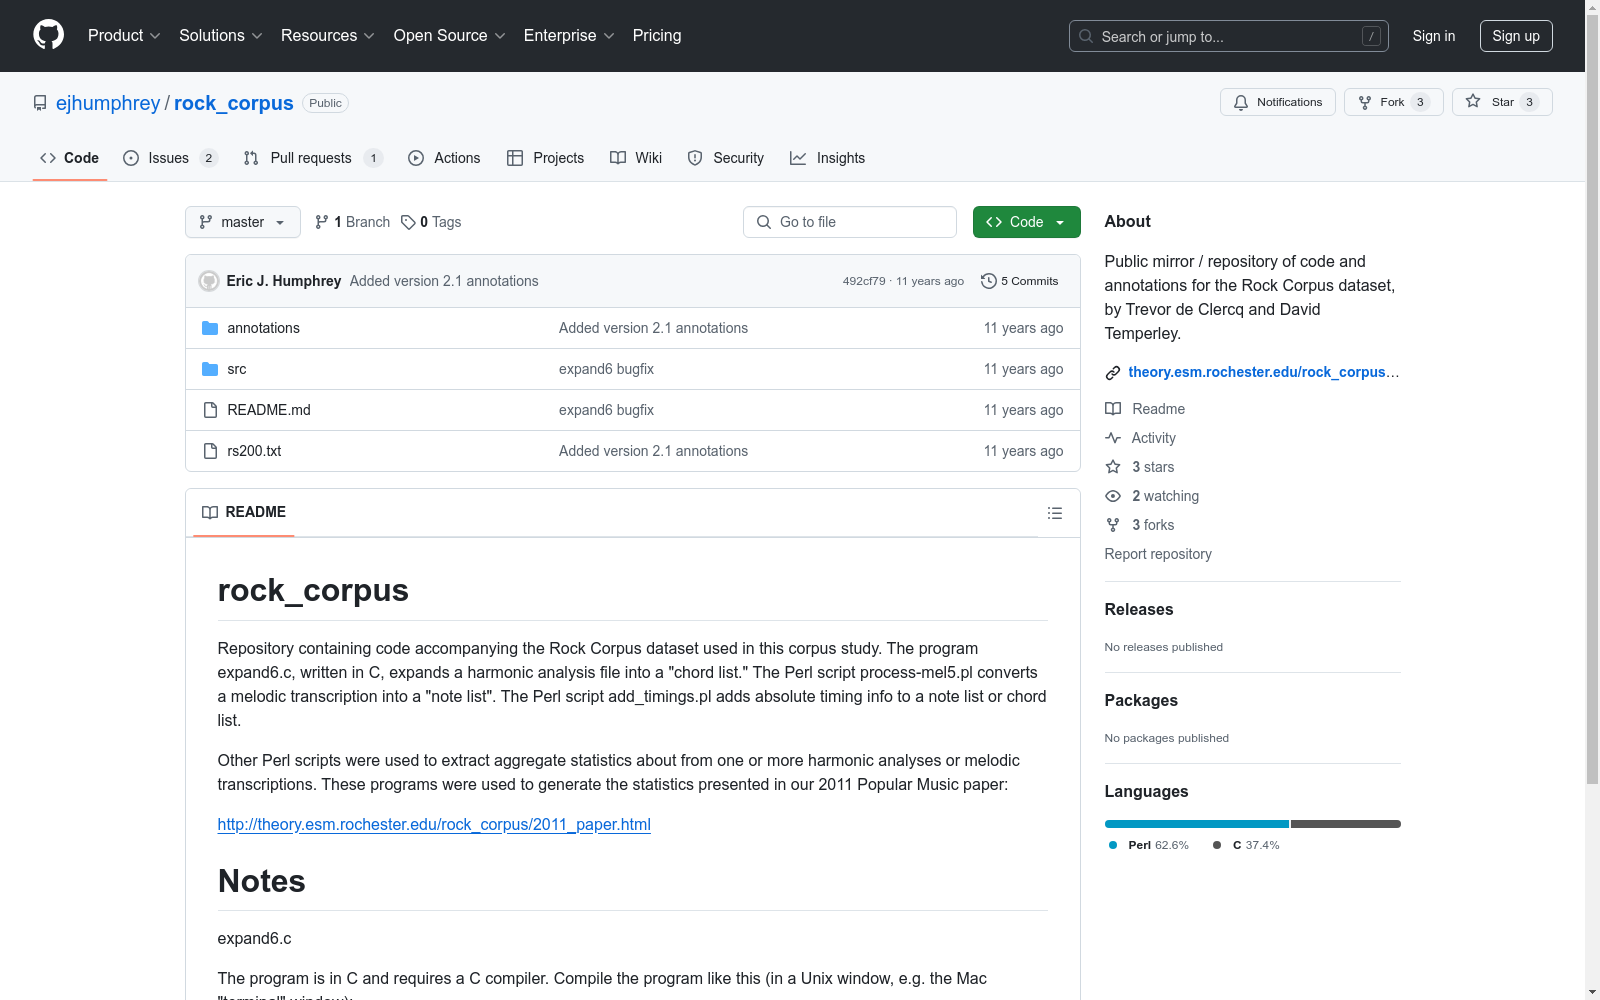Image resolution: width=1600 pixels, height=1000 pixels.
Task: Click the C 37.4% language label
Action: pyautogui.click(x=1246, y=845)
